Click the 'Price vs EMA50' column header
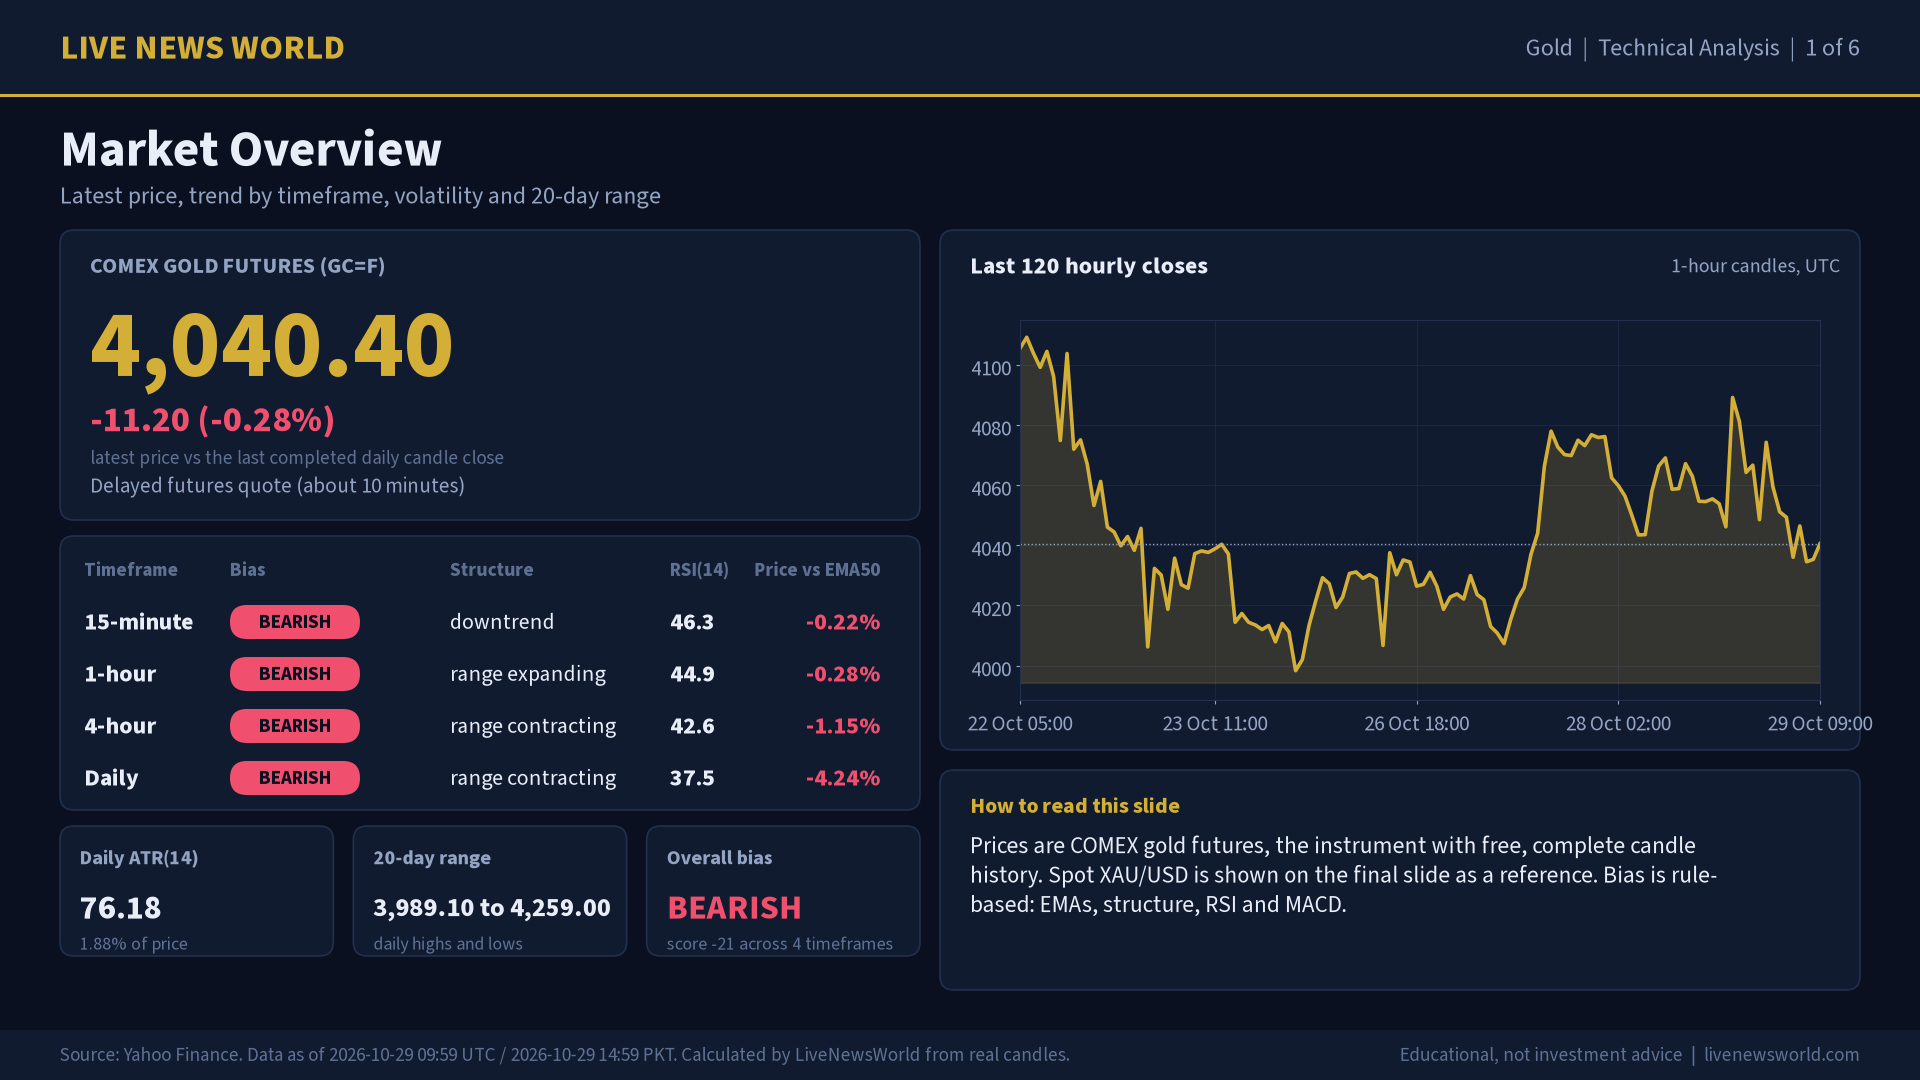This screenshot has height=1080, width=1920. pos(817,570)
